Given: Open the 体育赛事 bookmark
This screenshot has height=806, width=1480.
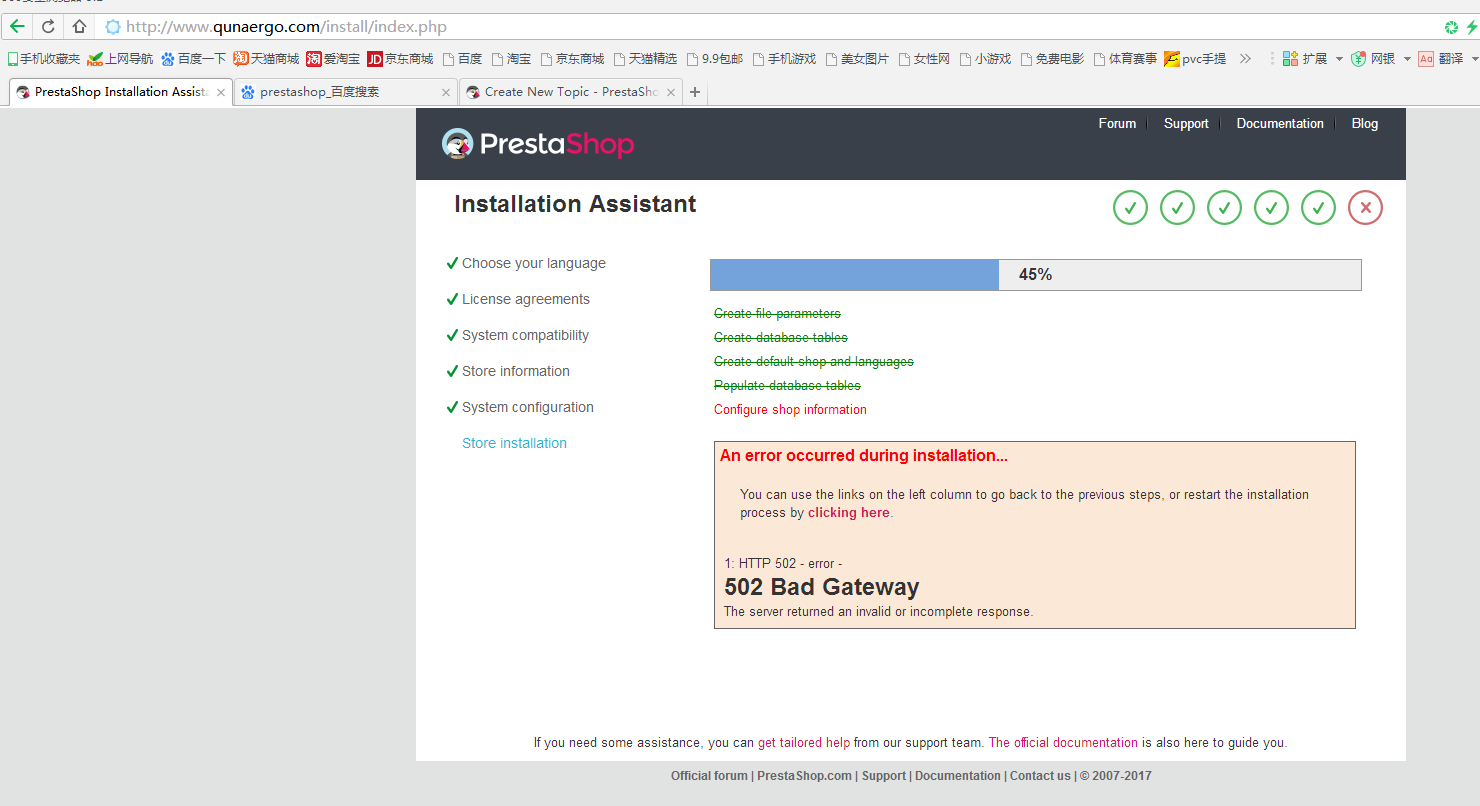Looking at the screenshot, I should tap(1125, 59).
